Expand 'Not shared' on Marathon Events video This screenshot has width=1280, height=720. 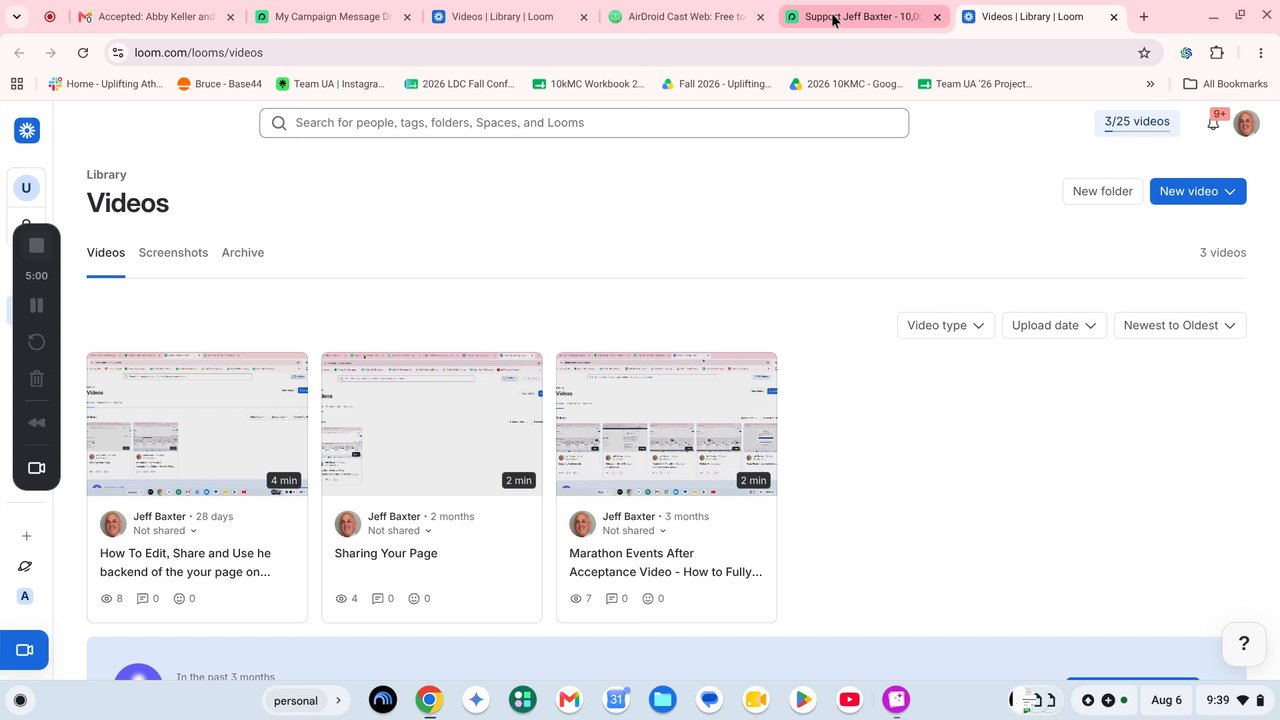[x=635, y=531]
